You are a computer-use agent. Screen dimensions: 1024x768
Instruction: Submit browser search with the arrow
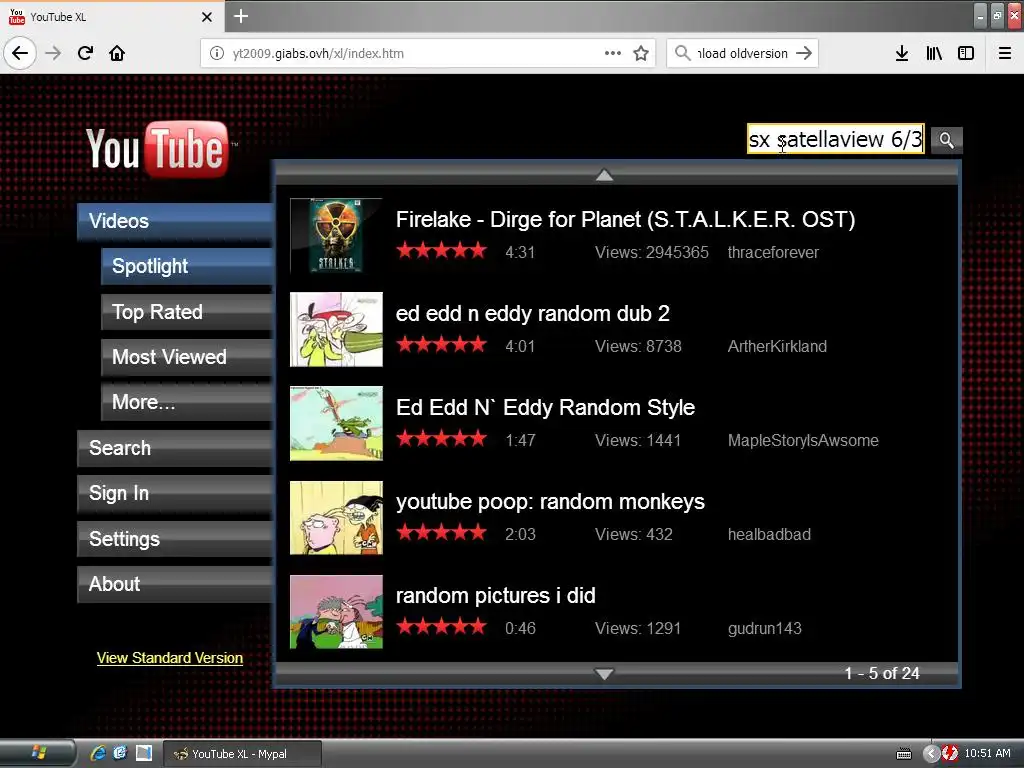coord(805,53)
